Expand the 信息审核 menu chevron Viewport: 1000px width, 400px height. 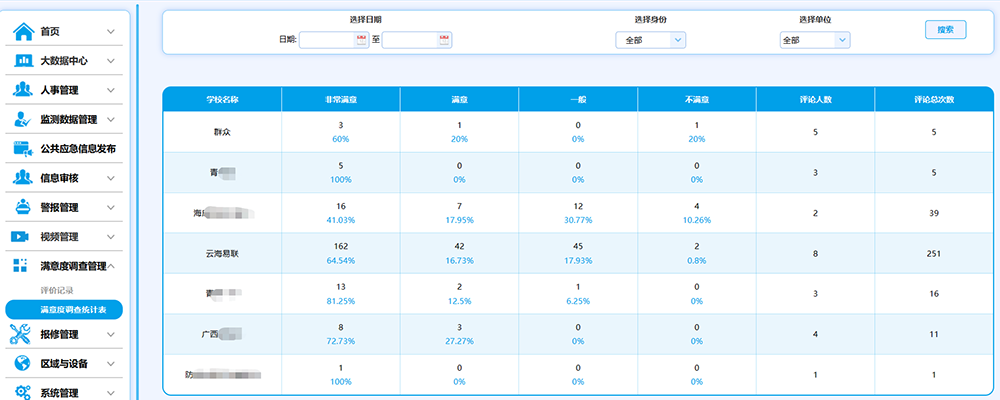111,178
